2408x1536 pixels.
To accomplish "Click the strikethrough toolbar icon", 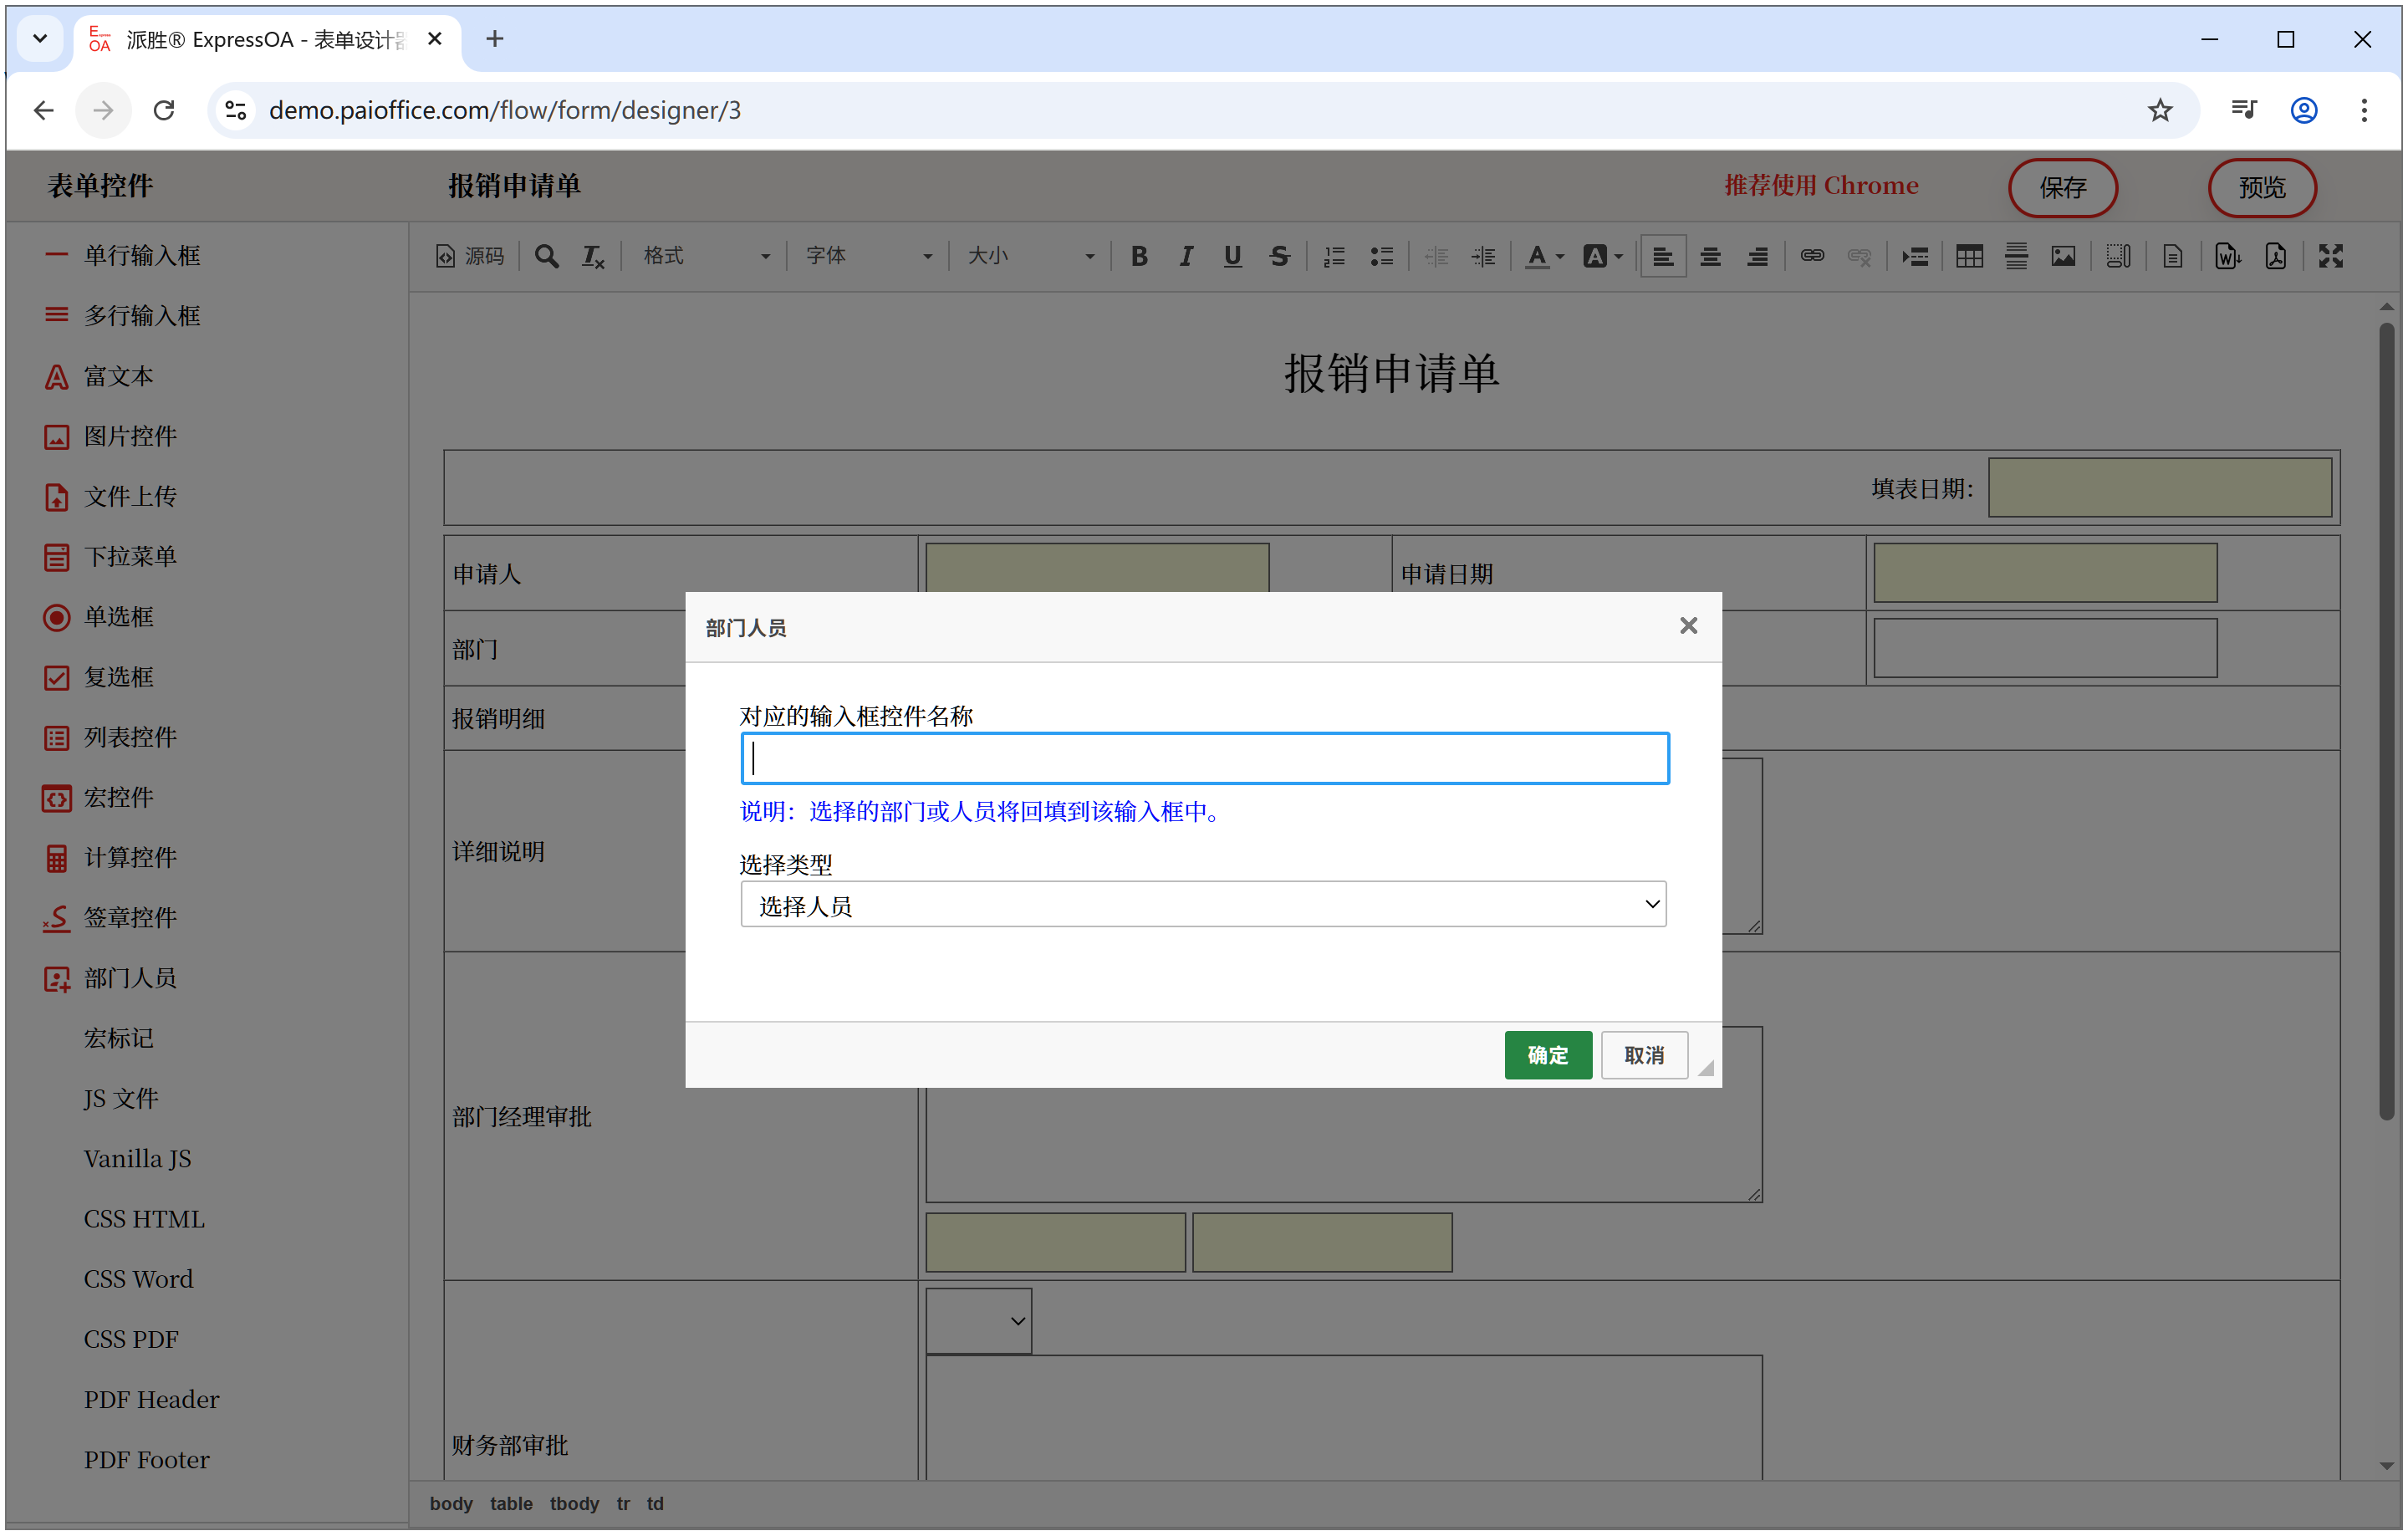I will [x=1279, y=256].
